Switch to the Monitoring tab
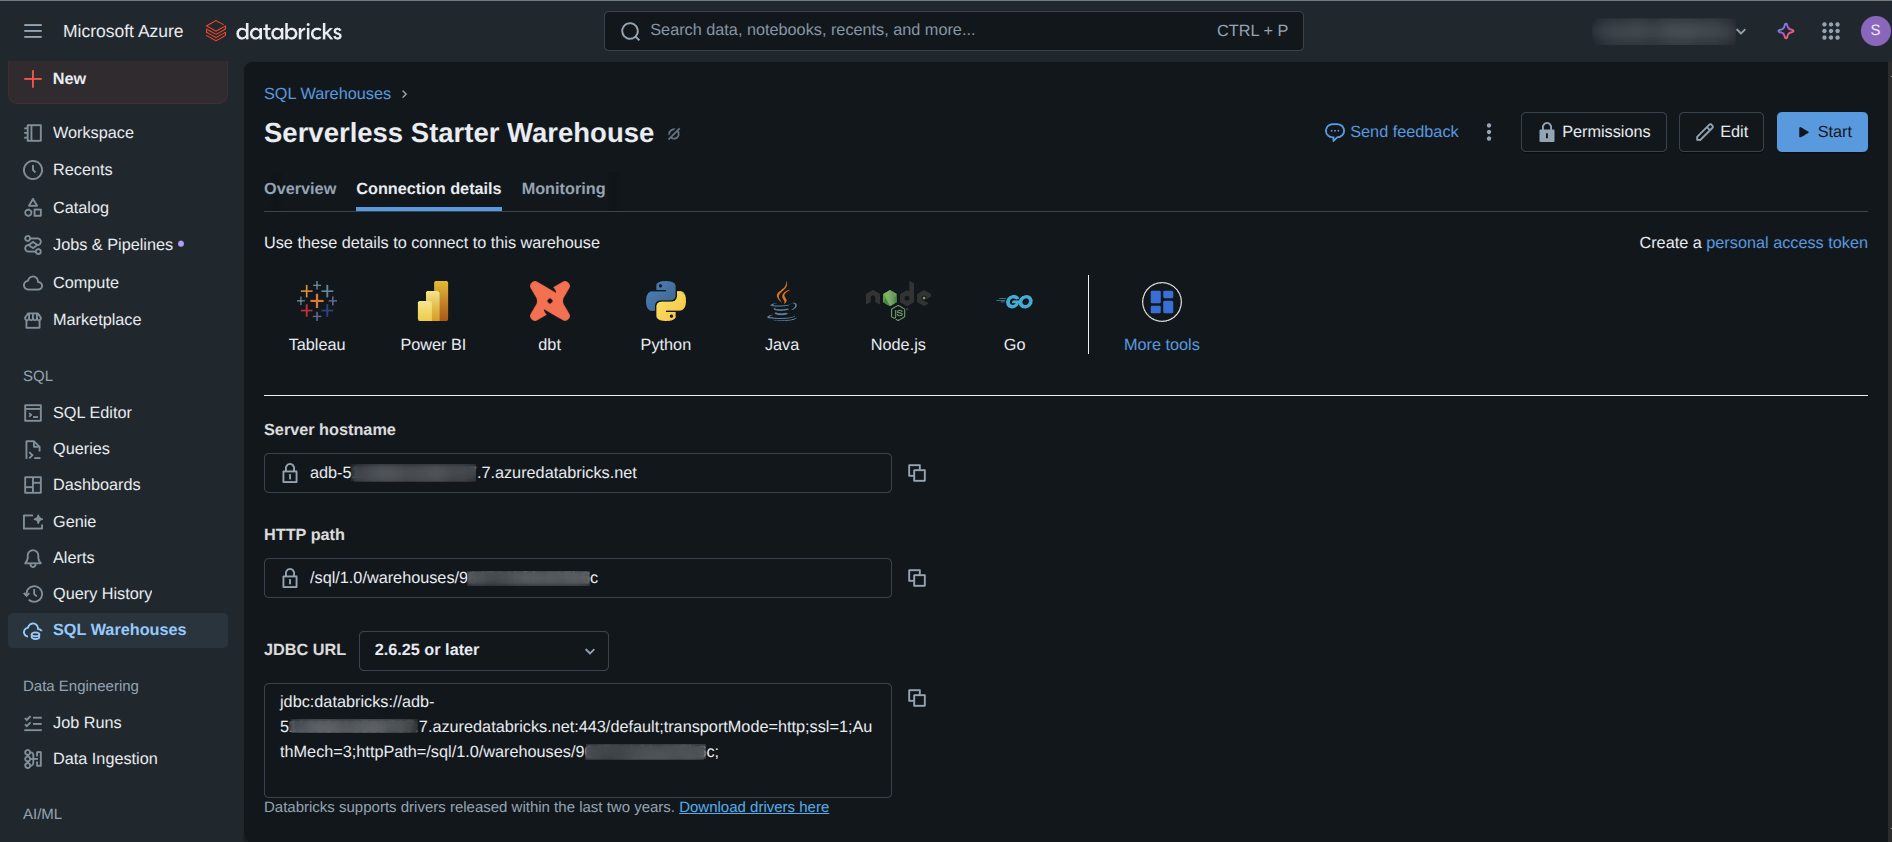The height and width of the screenshot is (842, 1892). [564, 189]
